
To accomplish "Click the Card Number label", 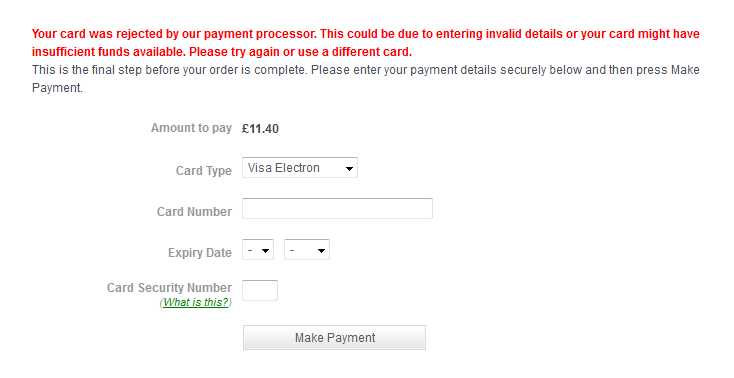I will pos(194,212).
